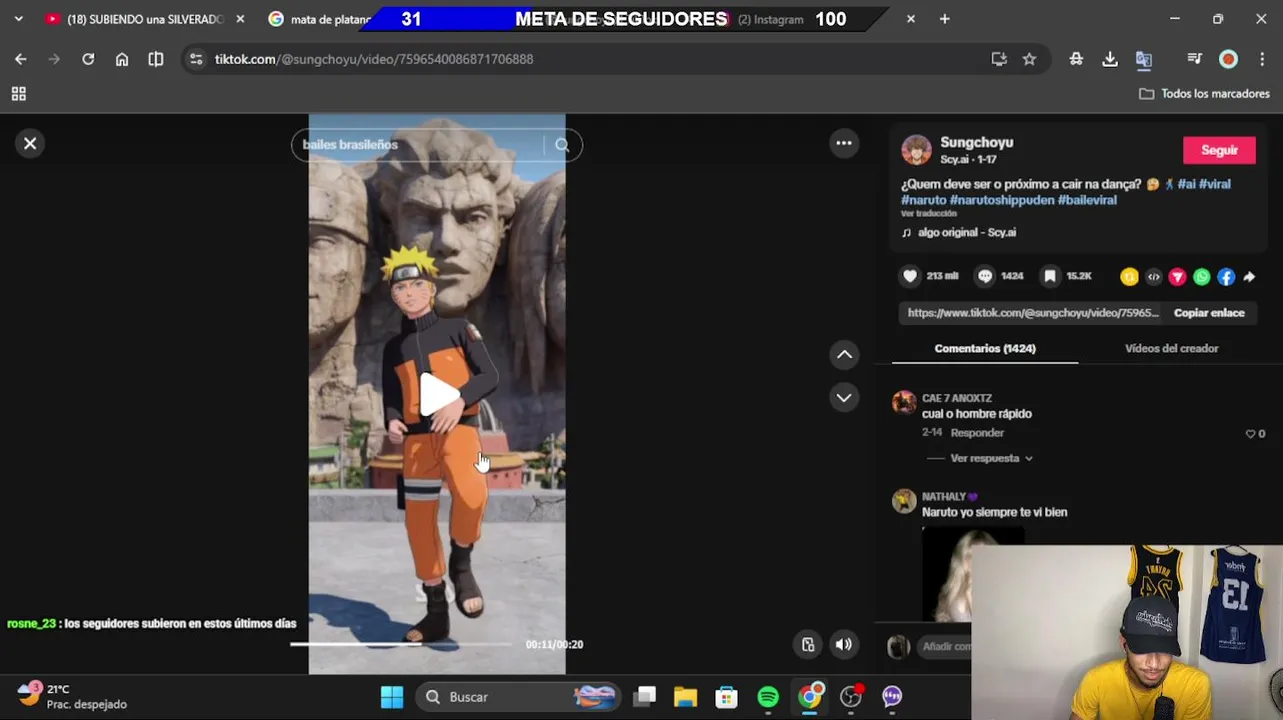The image size is (1283, 720).
Task: Switch to the SUBIENDO una SILVERADO YouTube tab
Action: [145, 19]
